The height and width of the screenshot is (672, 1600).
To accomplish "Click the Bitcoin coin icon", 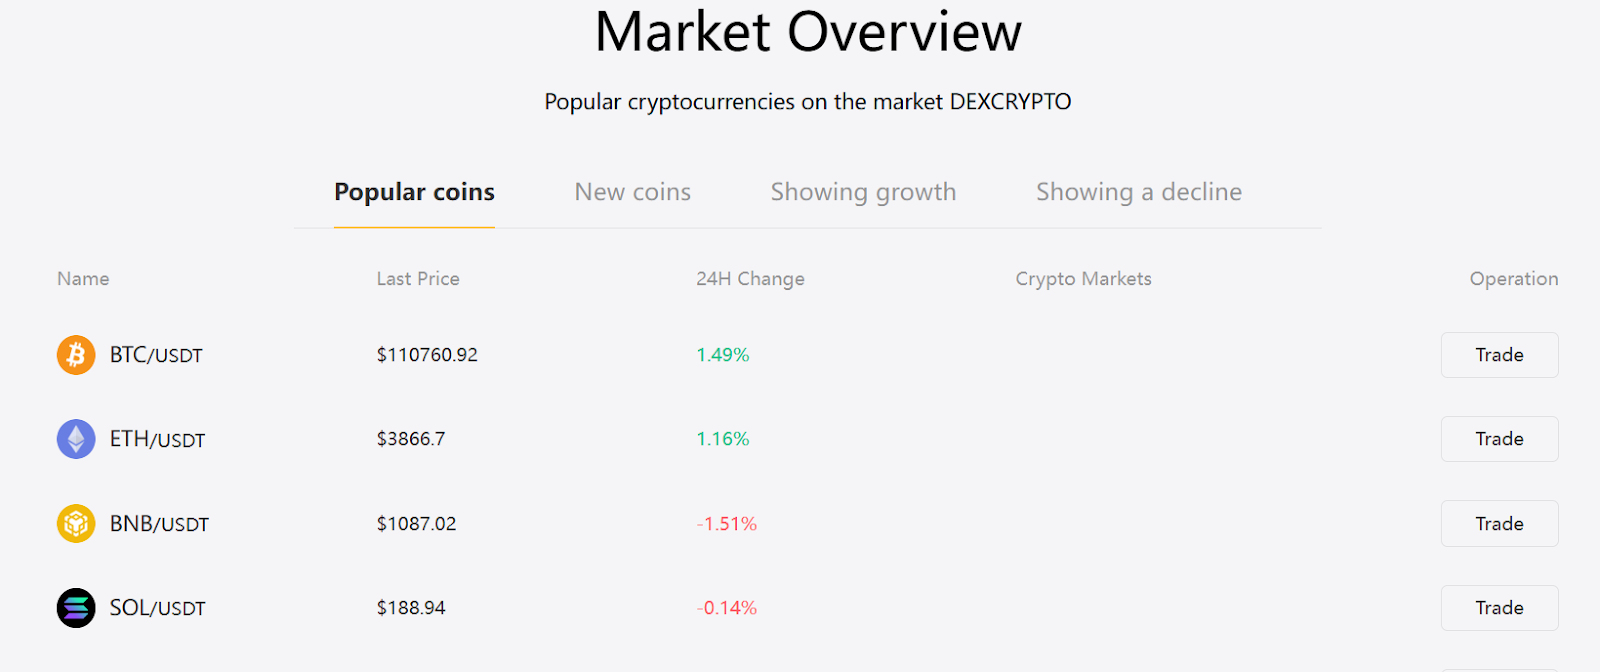I will 74,355.
